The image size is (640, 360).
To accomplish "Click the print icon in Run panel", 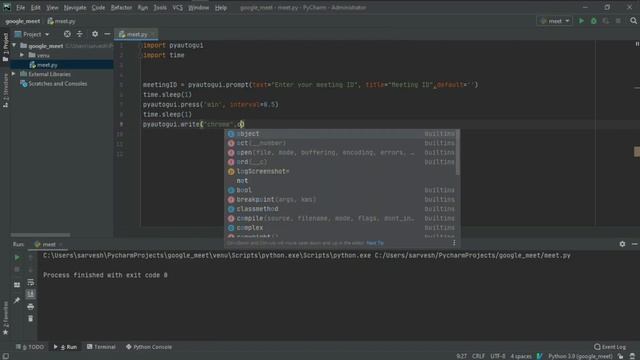I will pos(31,307).
